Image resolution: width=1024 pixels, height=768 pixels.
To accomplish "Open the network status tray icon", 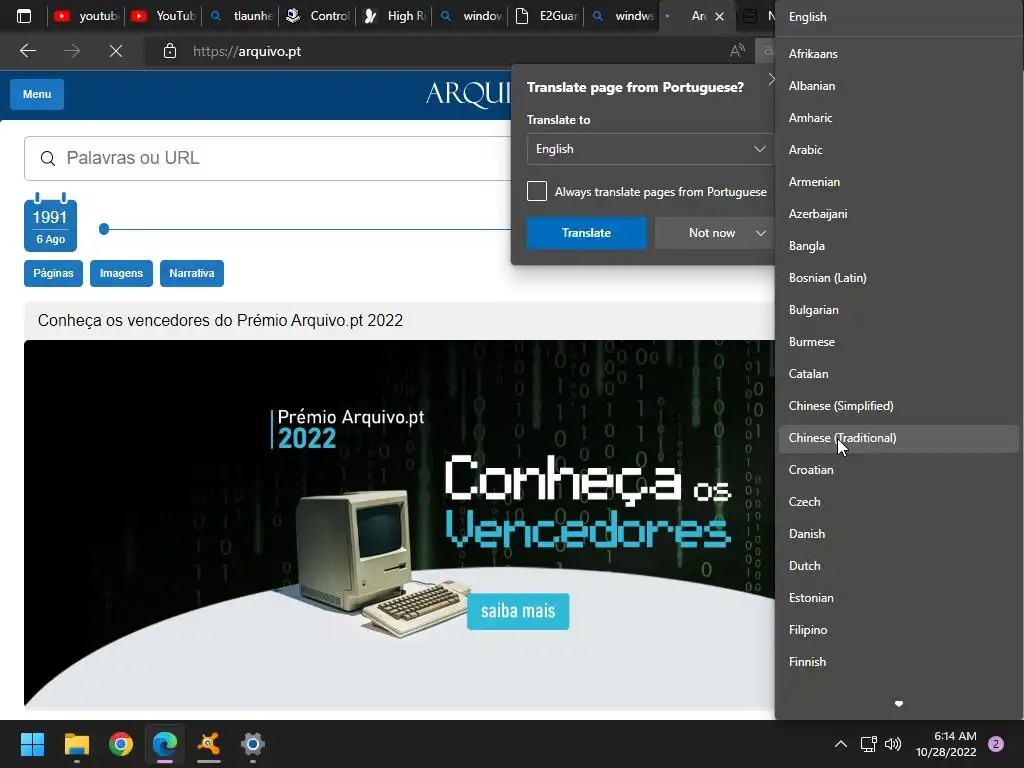I will pos(868,744).
